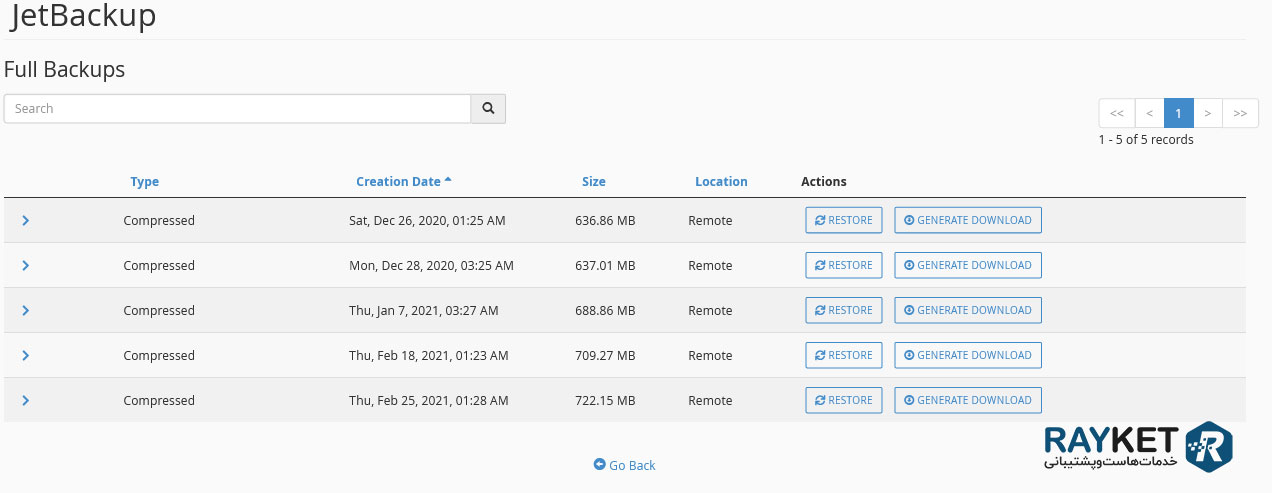
Task: Generate download for Dec 26, 2020 backup
Action: click(x=968, y=220)
